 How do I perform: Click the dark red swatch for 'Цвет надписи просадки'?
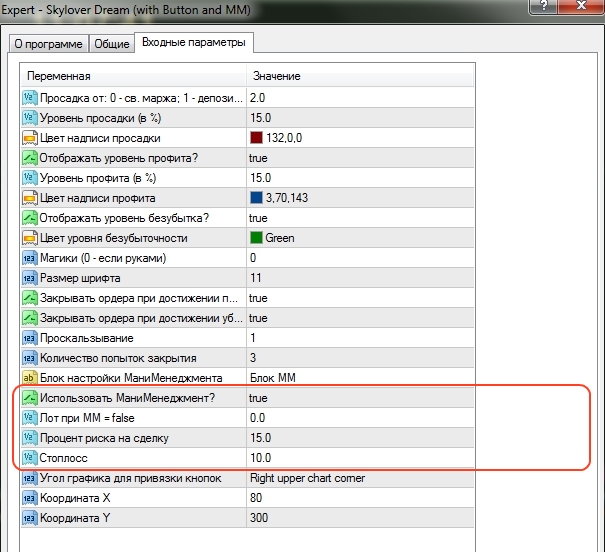tap(256, 138)
